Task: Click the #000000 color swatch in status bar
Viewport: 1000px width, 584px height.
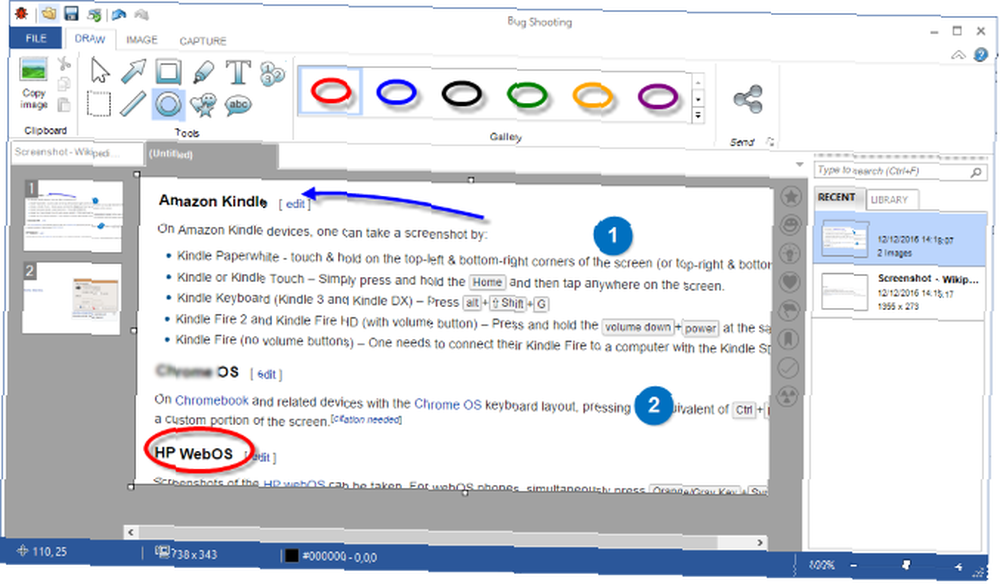Action: coord(291,556)
